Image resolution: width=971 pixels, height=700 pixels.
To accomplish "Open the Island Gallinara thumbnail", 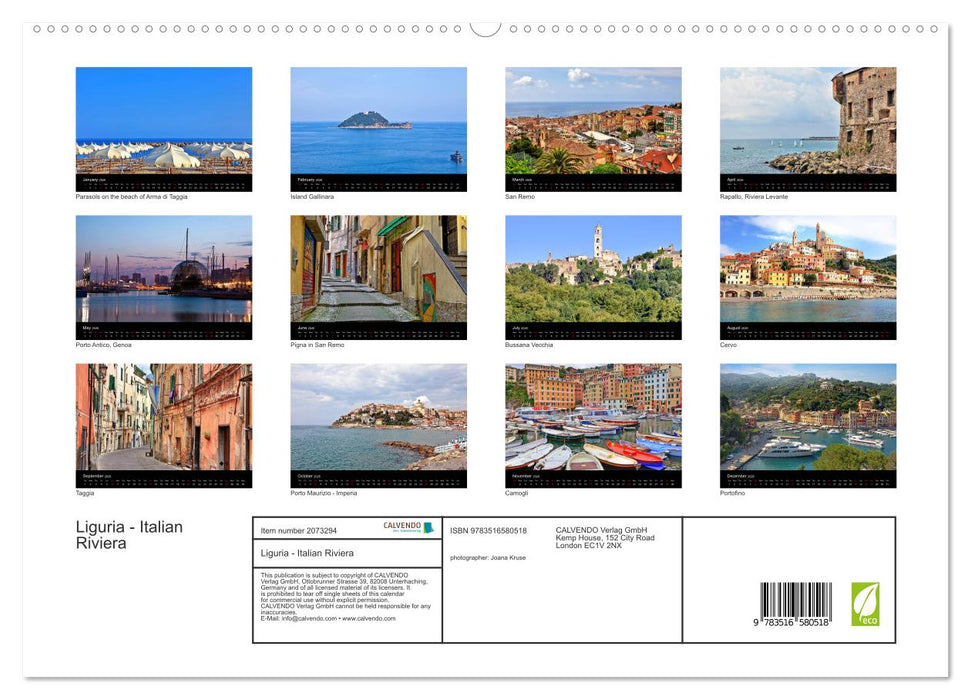I will click(x=378, y=125).
